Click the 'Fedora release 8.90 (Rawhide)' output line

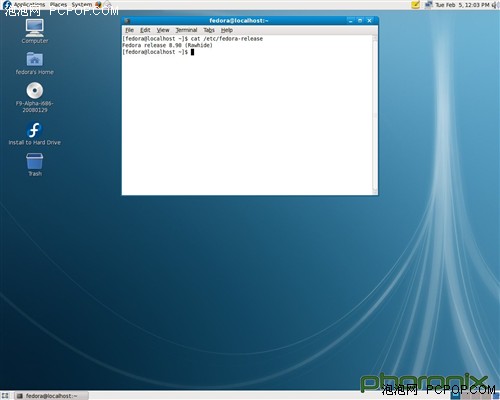(167, 45)
